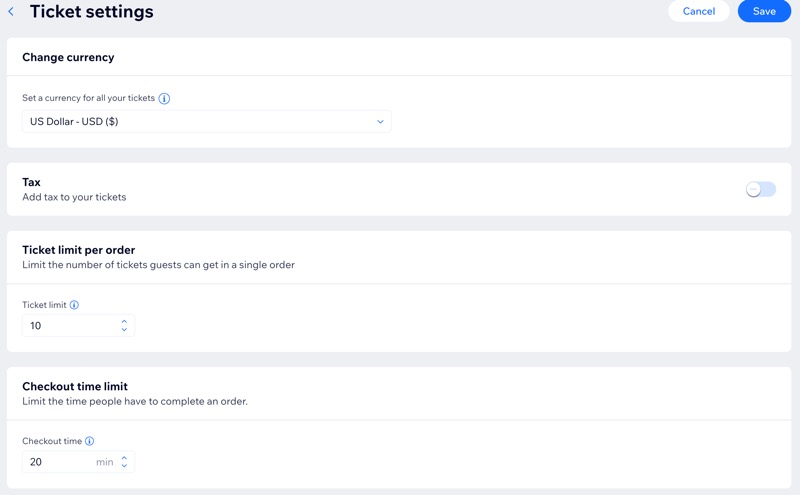This screenshot has height=495, width=800.
Task: Click the Checkout time limit heading
Action: (x=75, y=386)
